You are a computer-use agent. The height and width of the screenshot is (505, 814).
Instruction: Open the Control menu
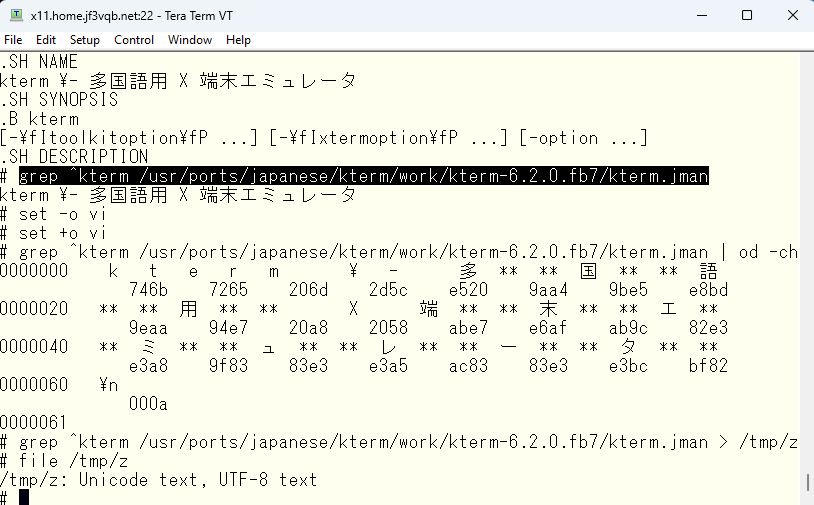click(x=134, y=40)
